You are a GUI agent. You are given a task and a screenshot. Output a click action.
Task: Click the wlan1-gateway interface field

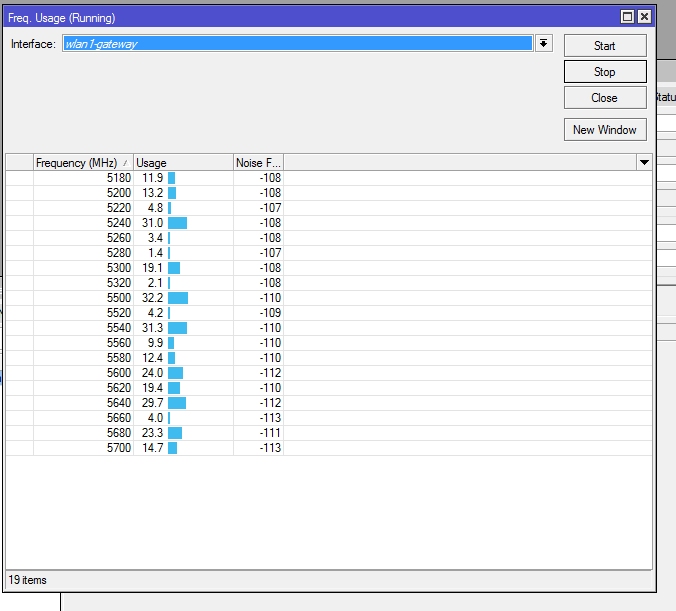point(297,44)
